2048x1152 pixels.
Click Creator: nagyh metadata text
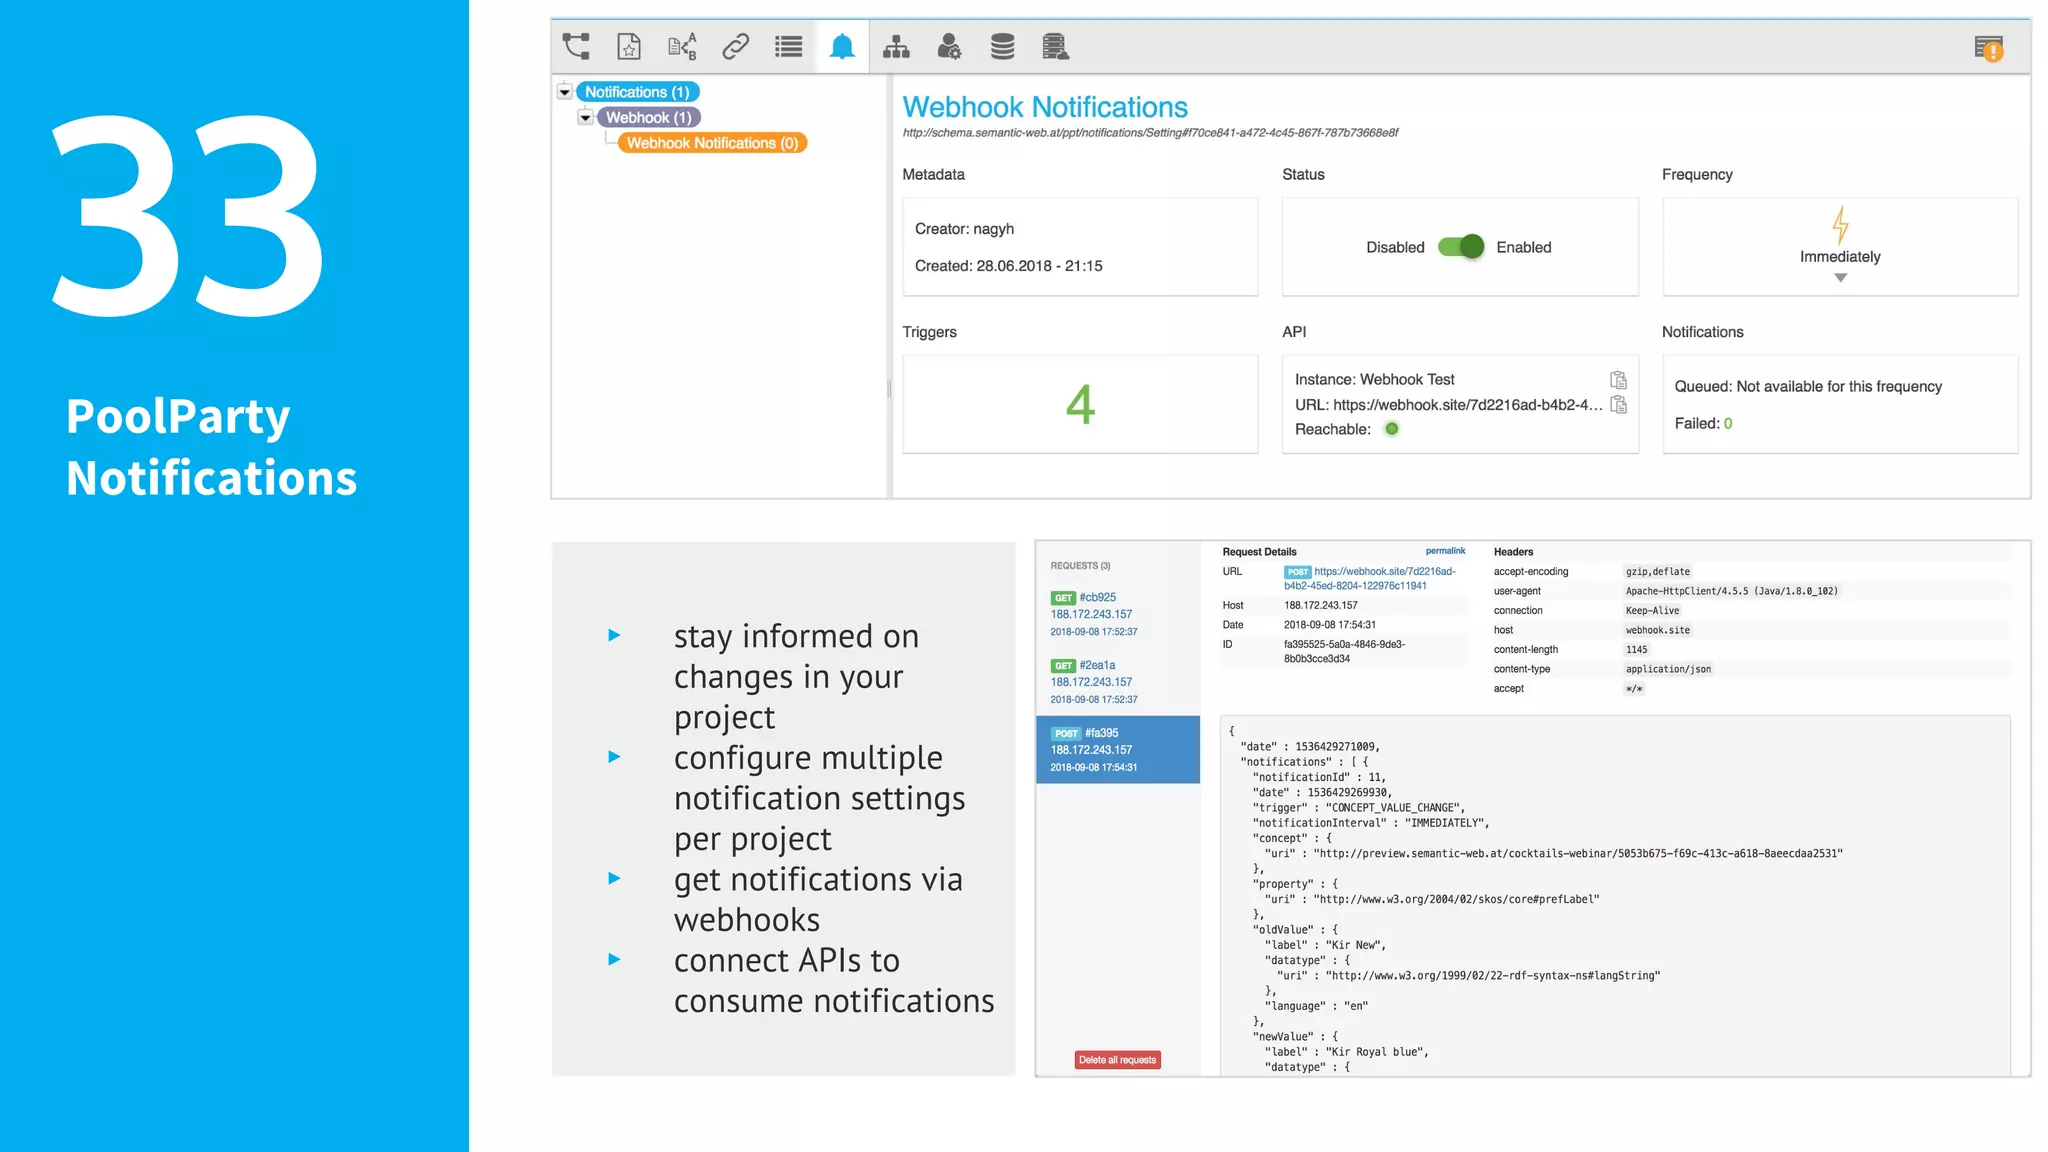[x=964, y=229]
